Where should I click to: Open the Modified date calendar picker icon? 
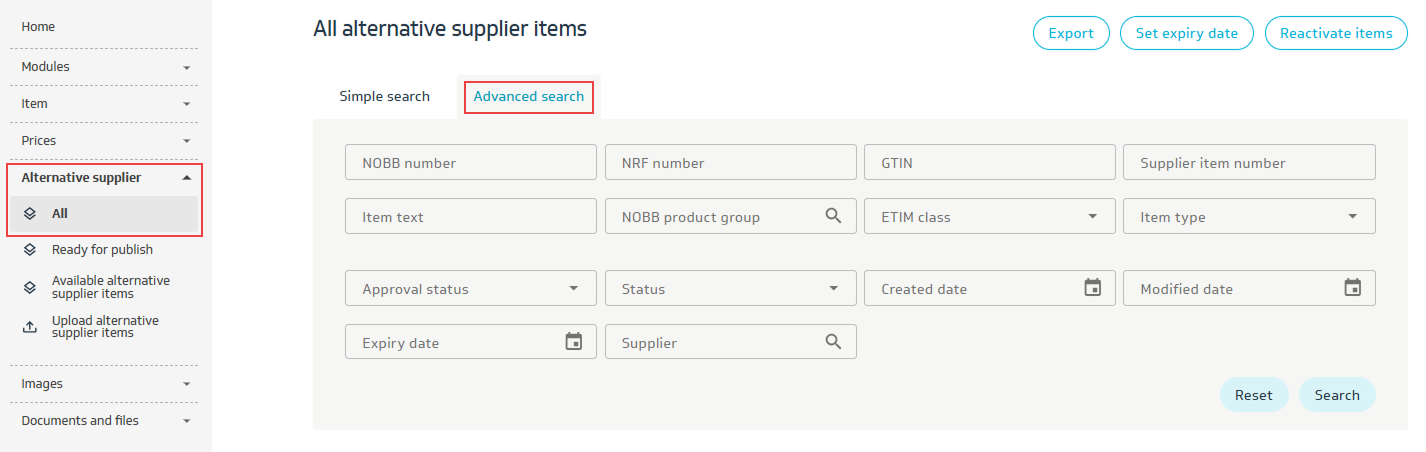pos(1352,288)
